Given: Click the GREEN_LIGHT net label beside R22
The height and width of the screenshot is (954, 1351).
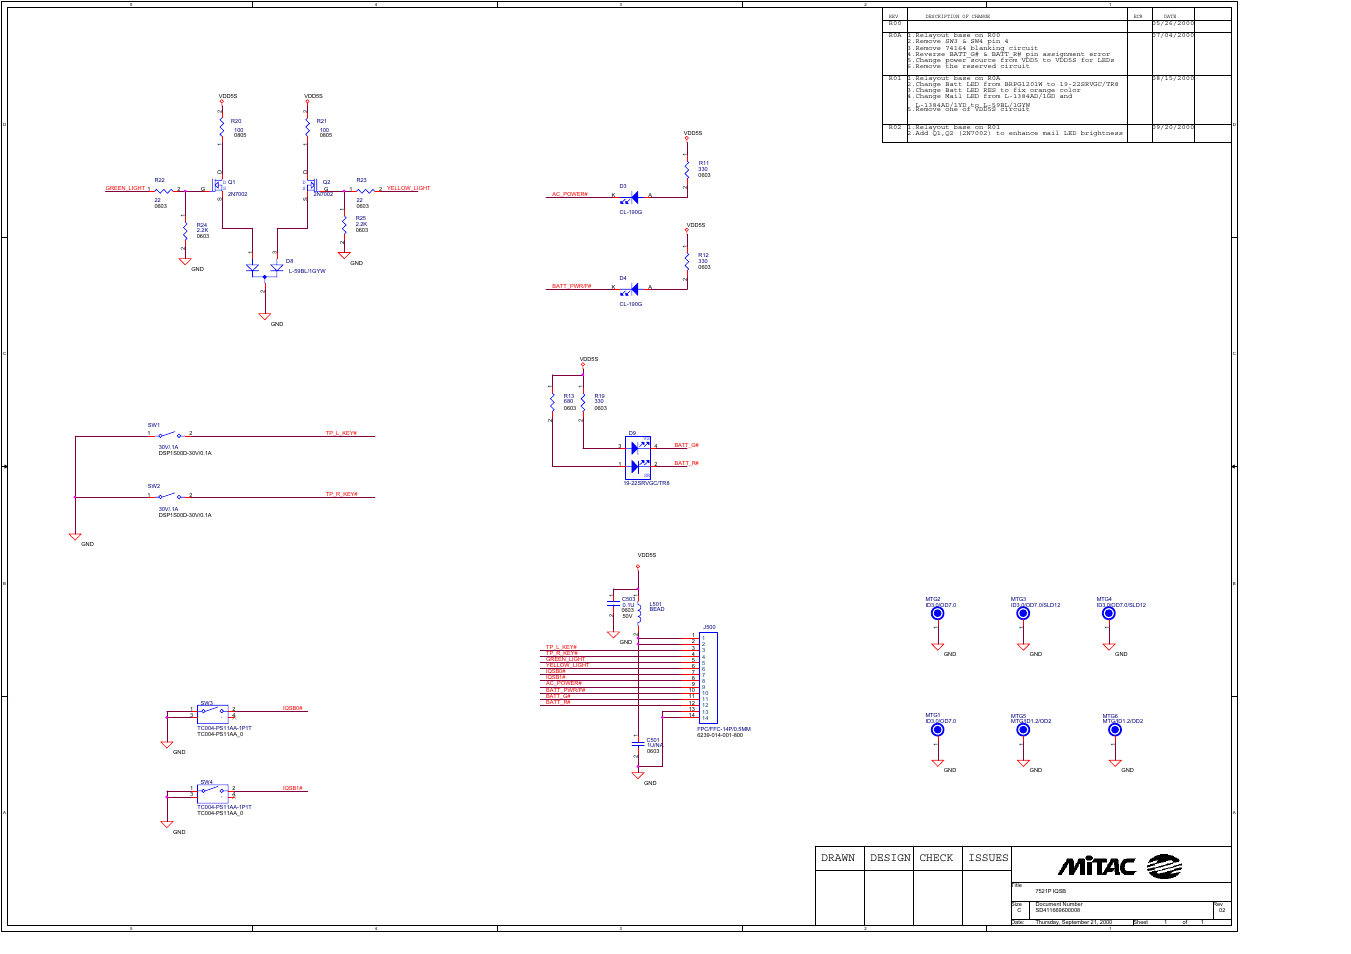Looking at the screenshot, I should point(126,189).
